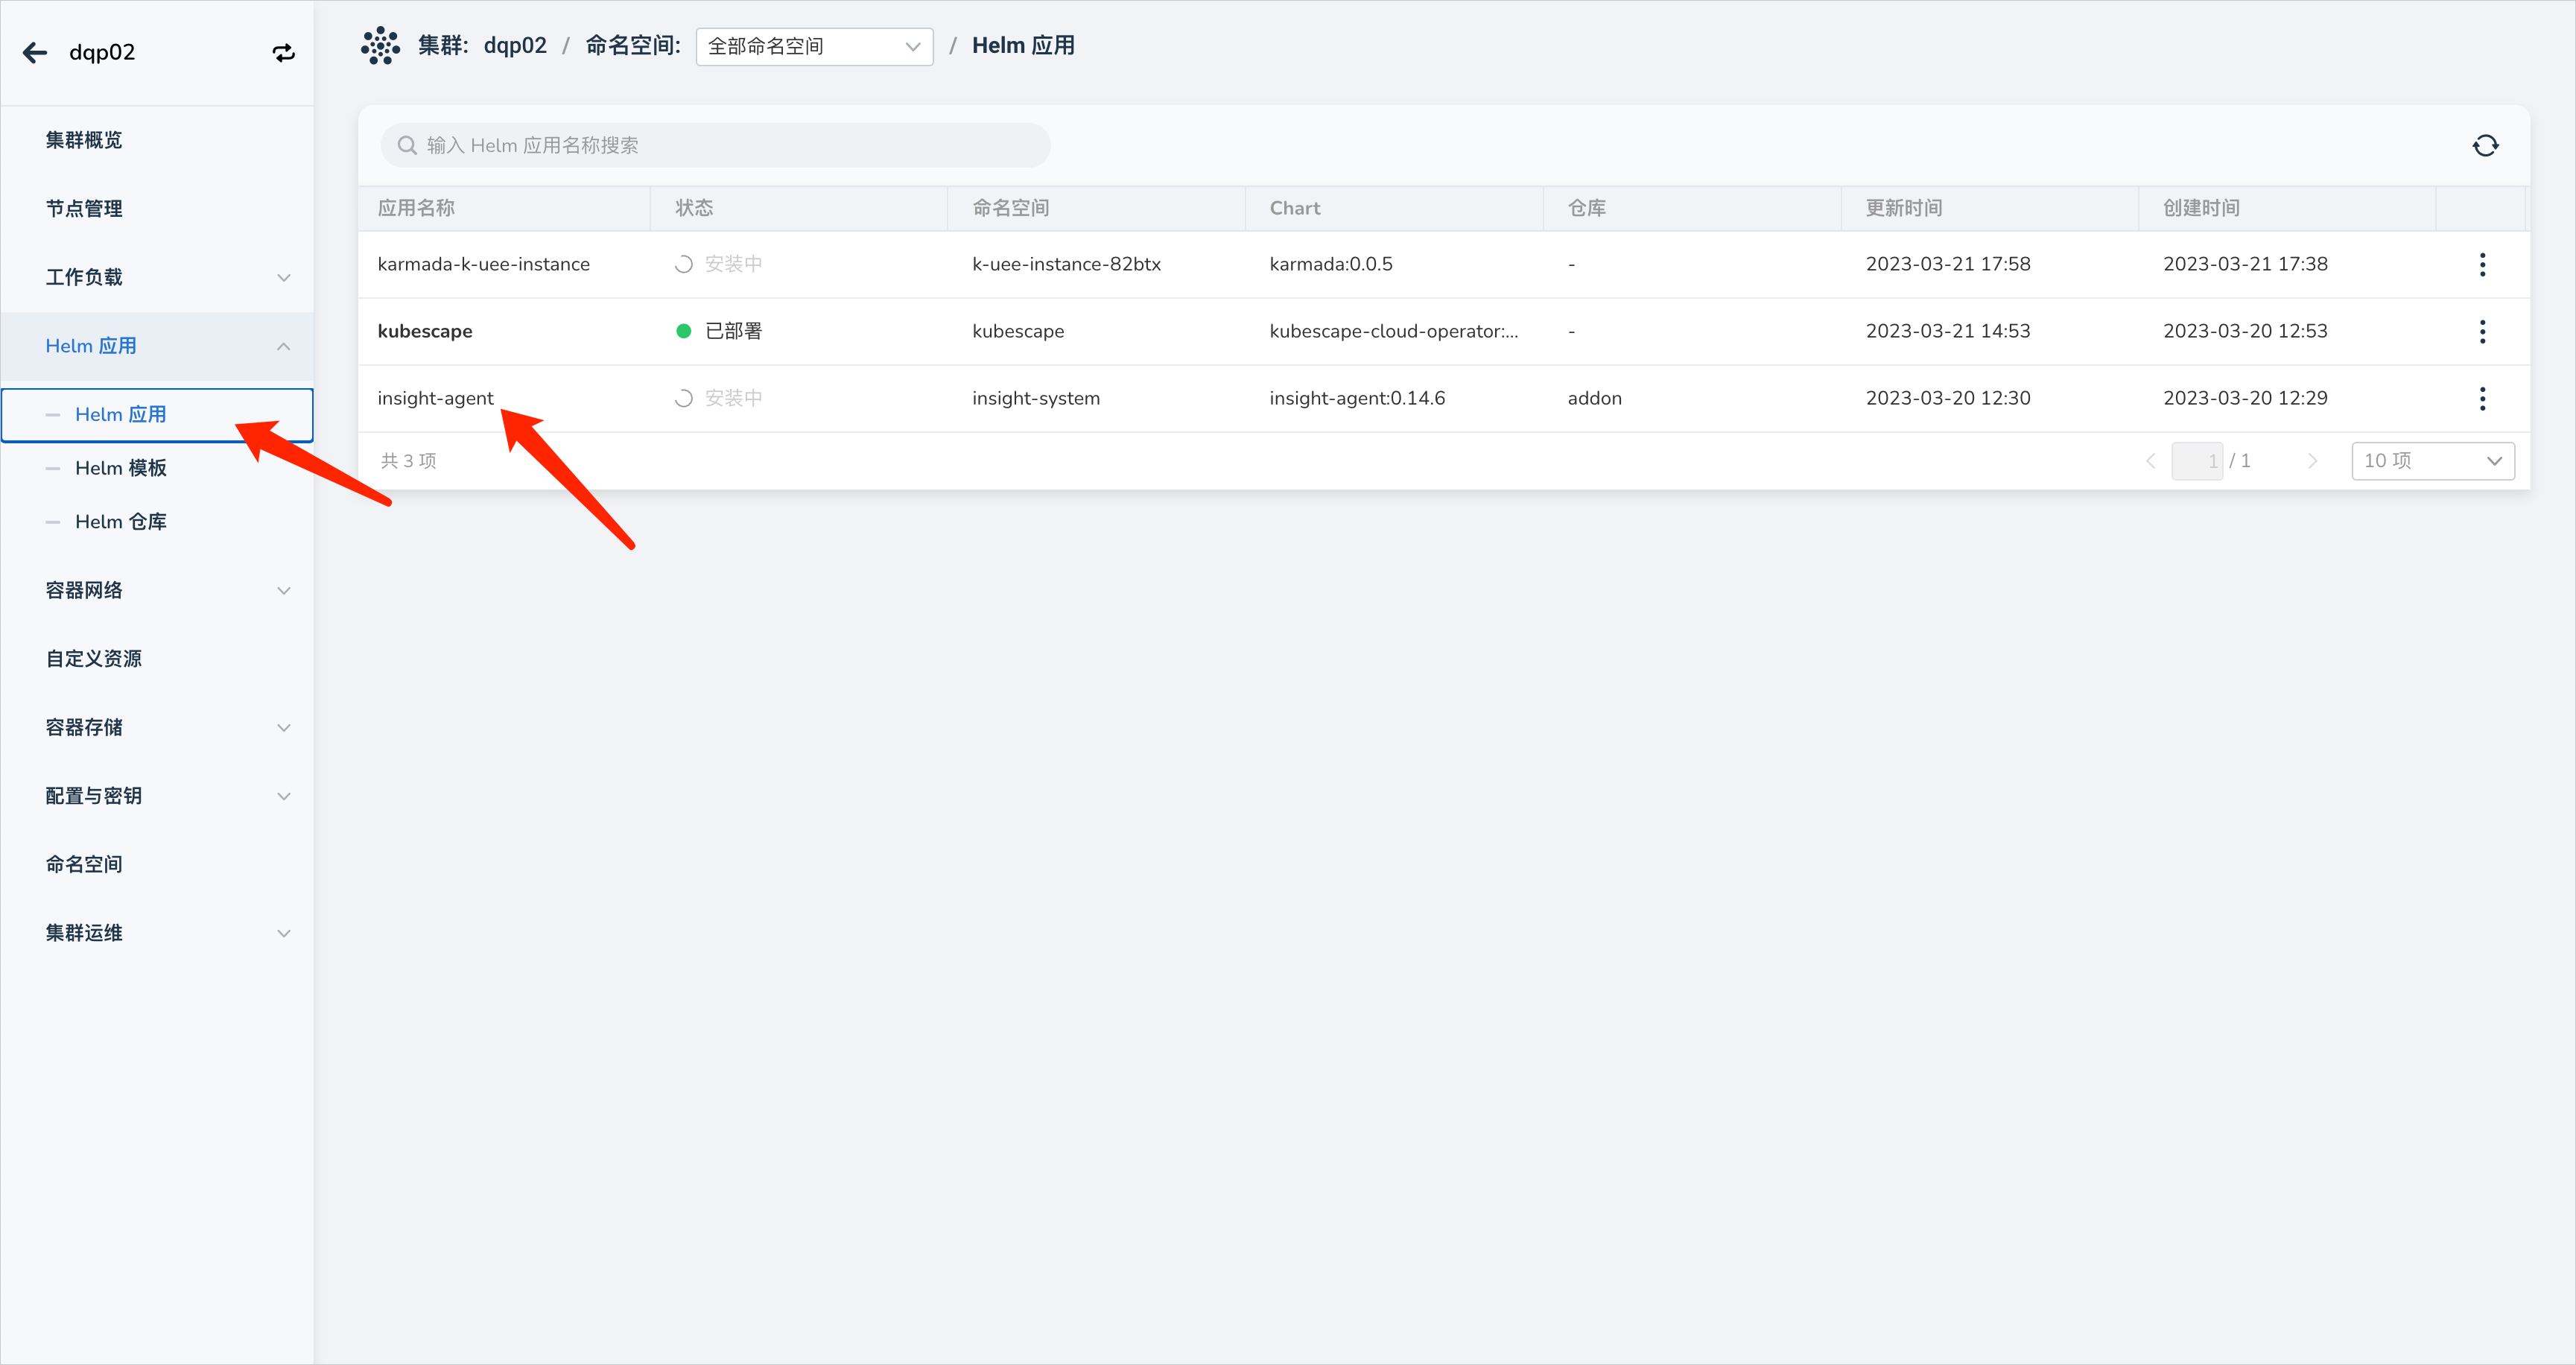Click the k-uee-instance-82btx namespace cell

pyautogui.click(x=1067, y=264)
